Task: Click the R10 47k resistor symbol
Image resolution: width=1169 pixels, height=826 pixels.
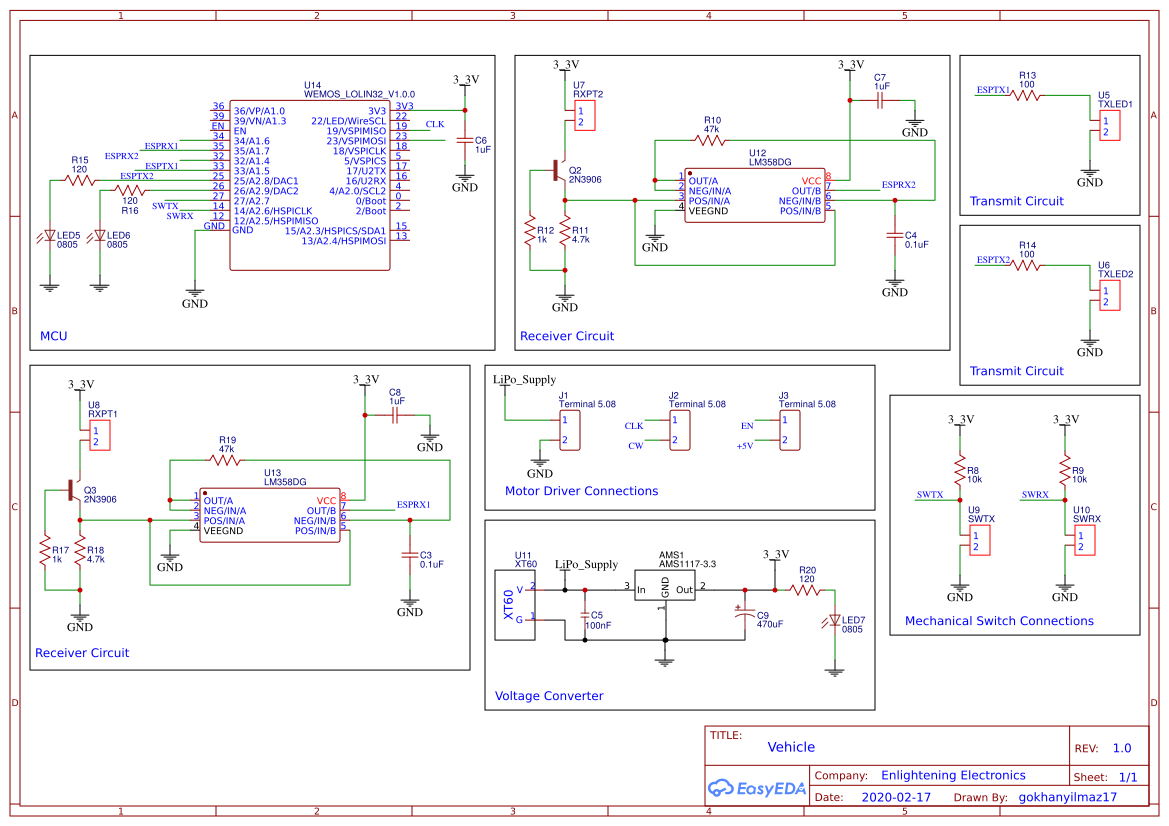Action: tap(712, 141)
